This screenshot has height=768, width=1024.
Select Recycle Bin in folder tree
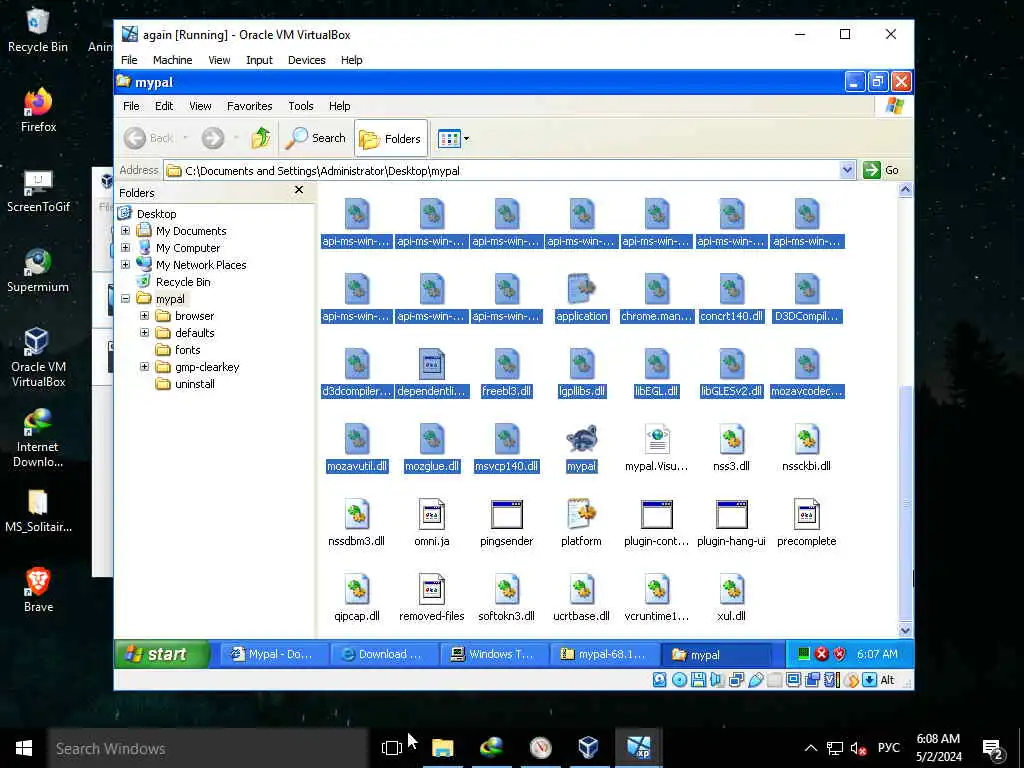pos(174,281)
